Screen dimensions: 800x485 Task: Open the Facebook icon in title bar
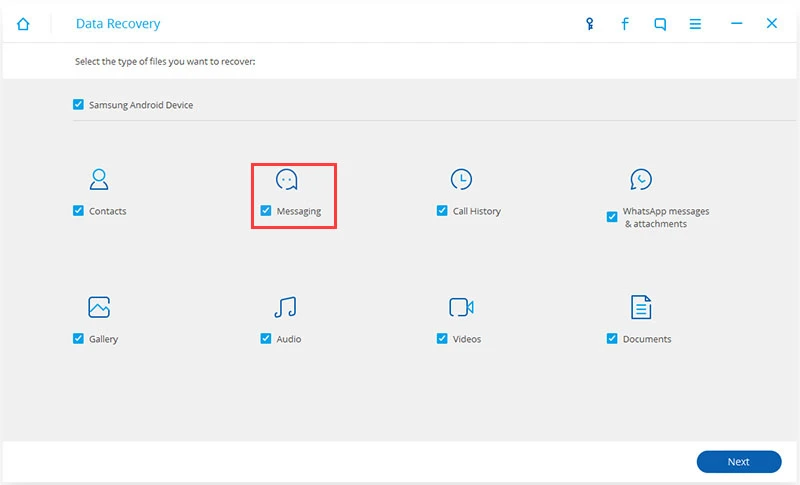pos(625,24)
